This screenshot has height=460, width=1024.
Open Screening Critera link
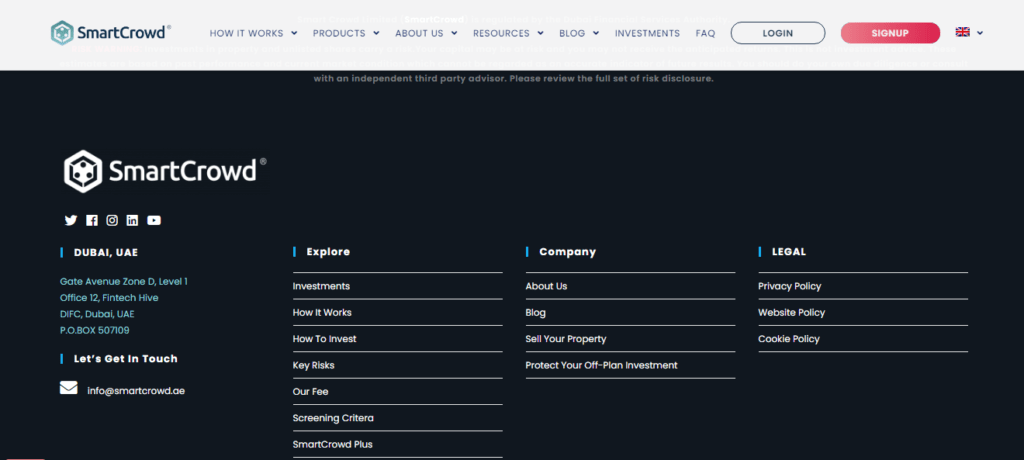[333, 418]
